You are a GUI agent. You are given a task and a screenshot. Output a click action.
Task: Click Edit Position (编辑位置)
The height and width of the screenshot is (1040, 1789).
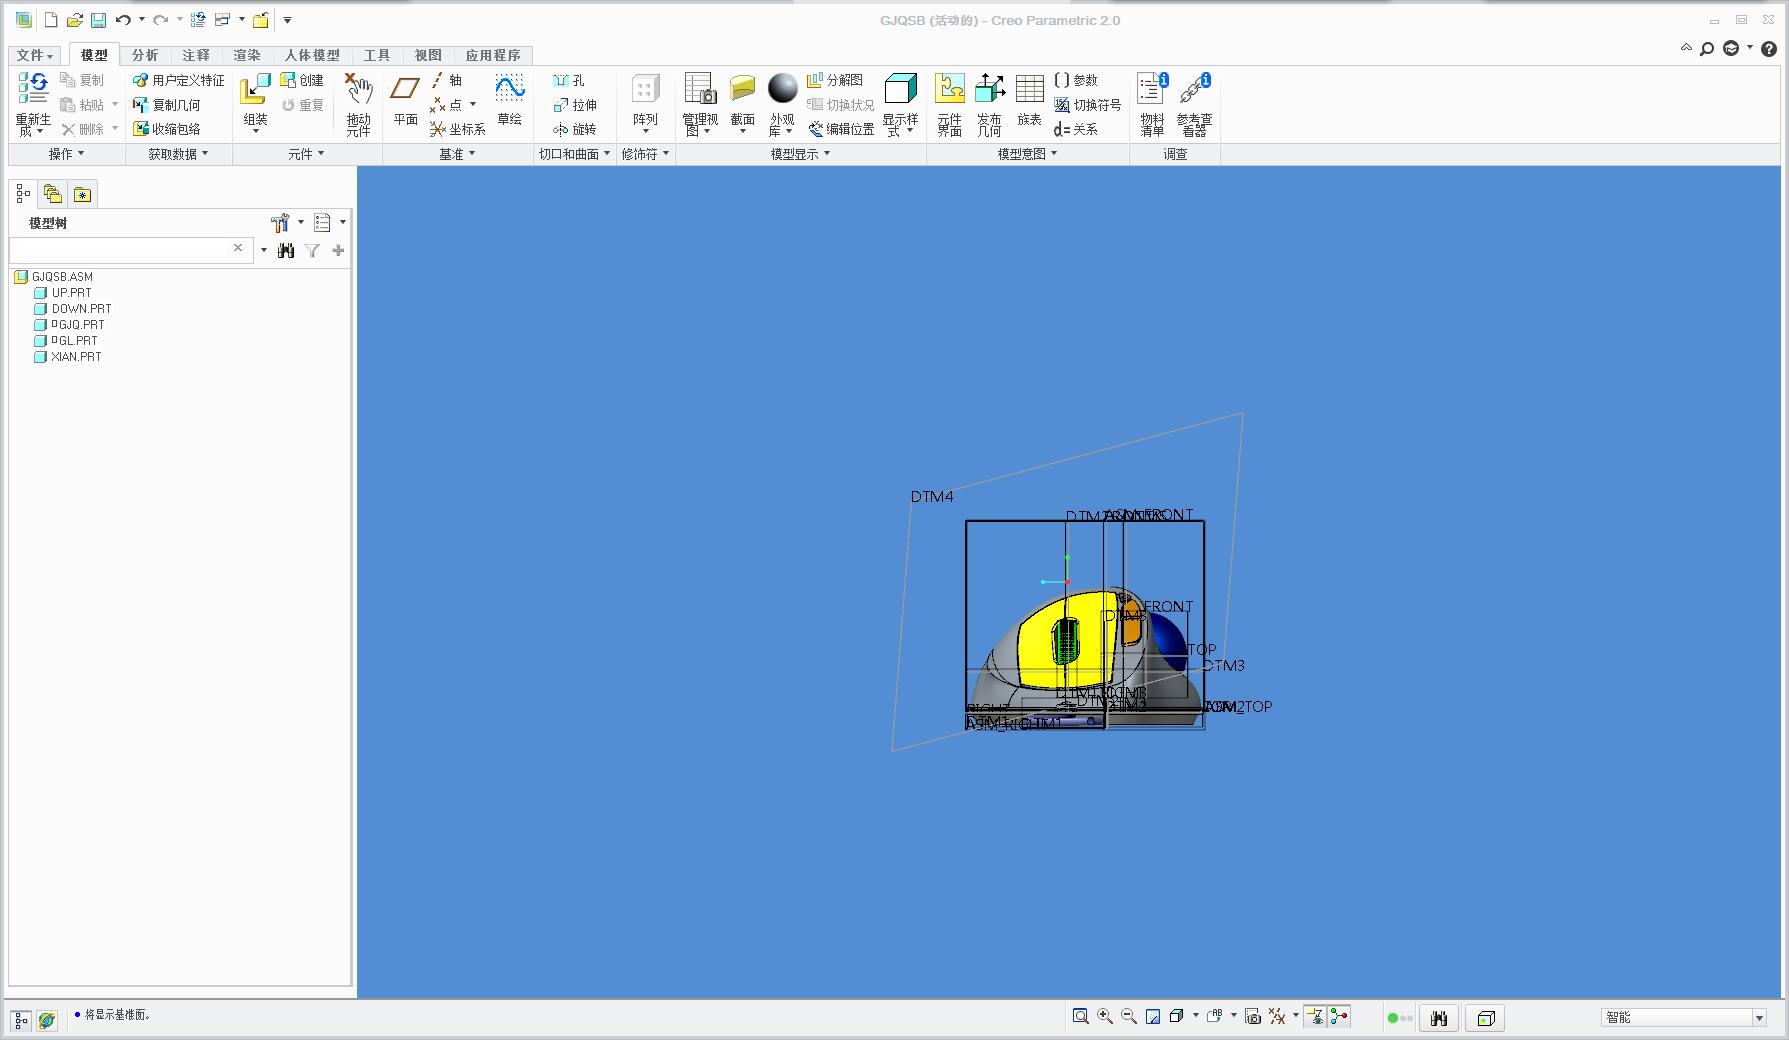(841, 129)
